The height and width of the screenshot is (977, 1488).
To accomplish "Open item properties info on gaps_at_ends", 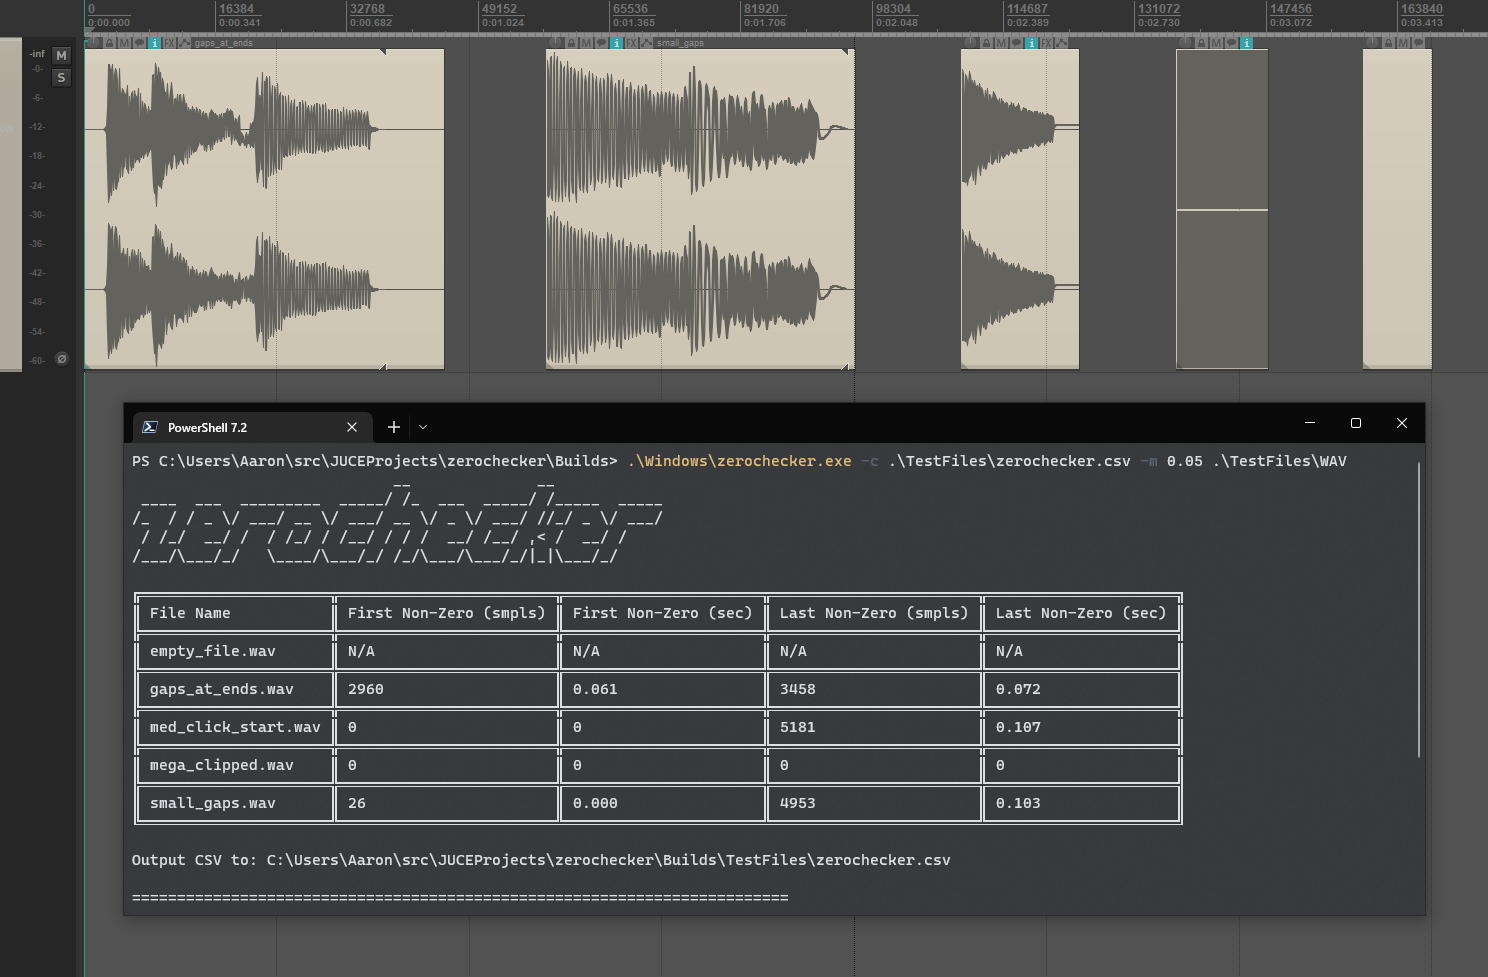I will pos(154,43).
